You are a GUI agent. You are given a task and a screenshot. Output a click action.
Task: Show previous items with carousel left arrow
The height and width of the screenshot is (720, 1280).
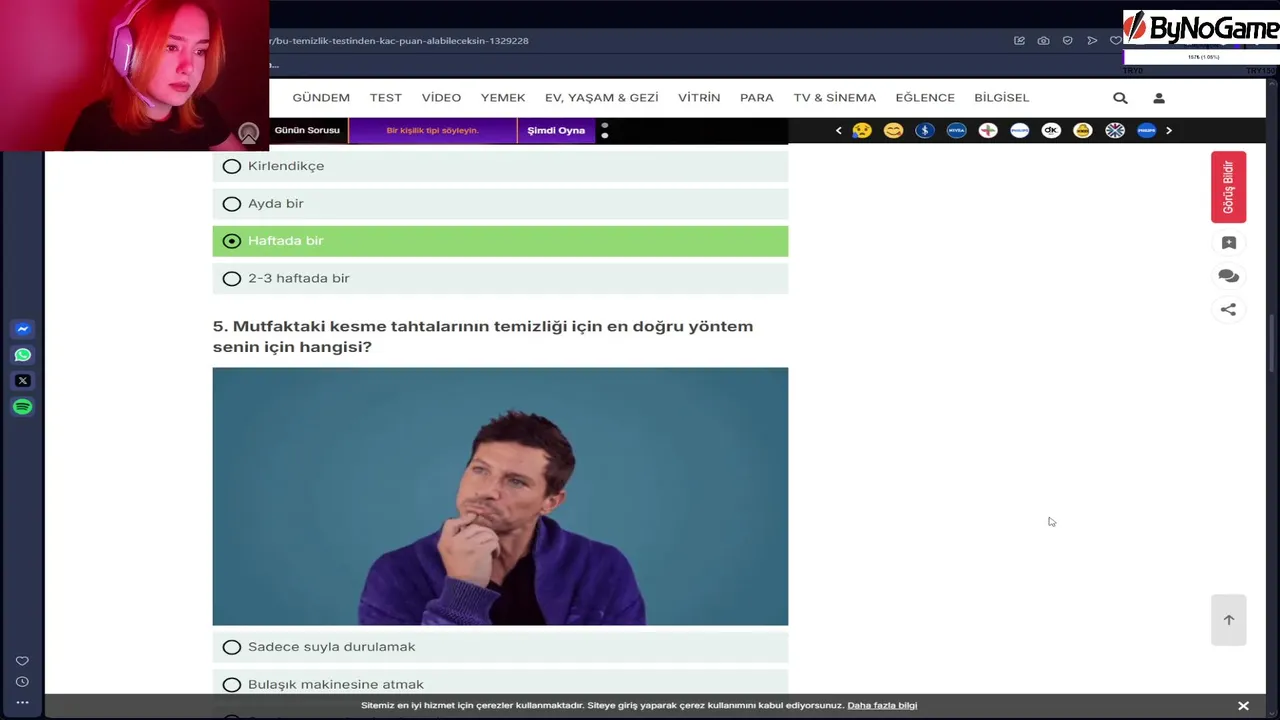[x=838, y=131]
